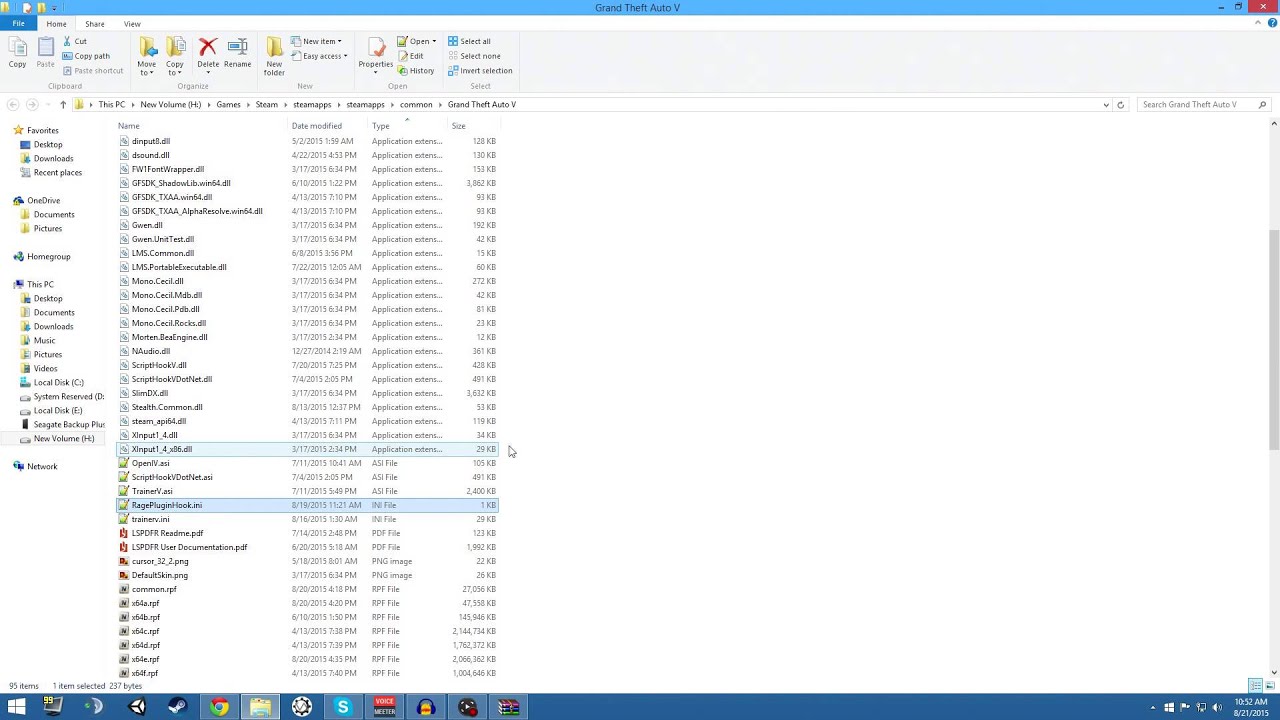
Task: Open Properties for the selected file
Action: (375, 50)
